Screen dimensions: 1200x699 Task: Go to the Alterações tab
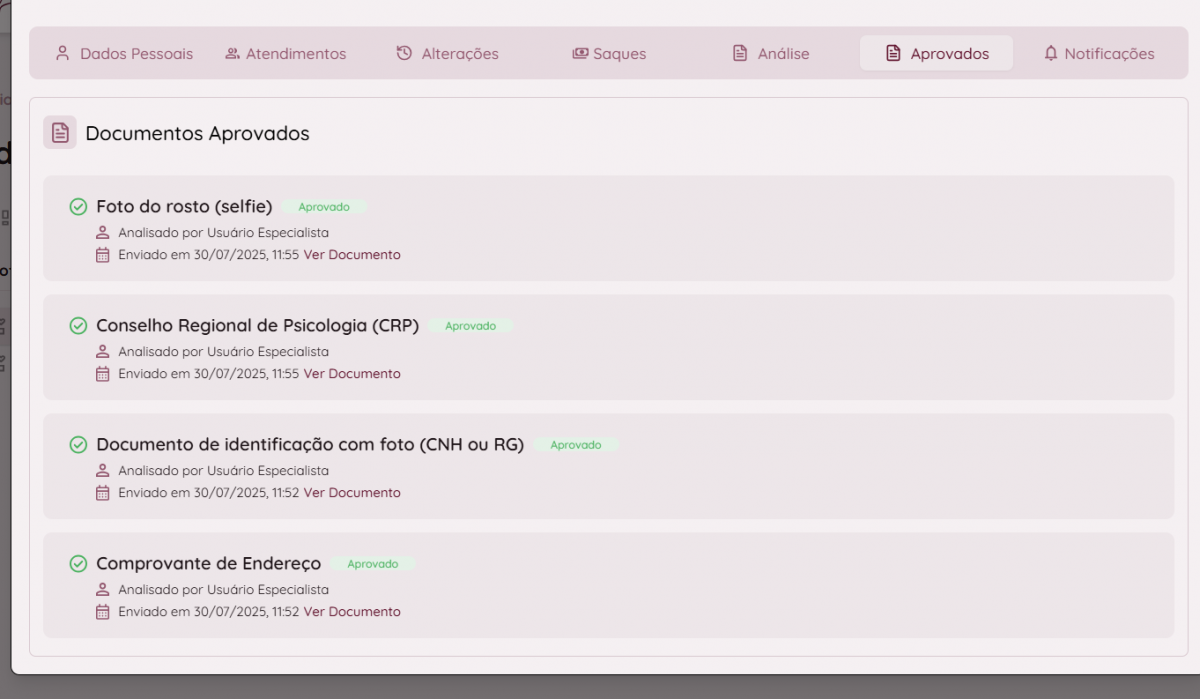[447, 54]
